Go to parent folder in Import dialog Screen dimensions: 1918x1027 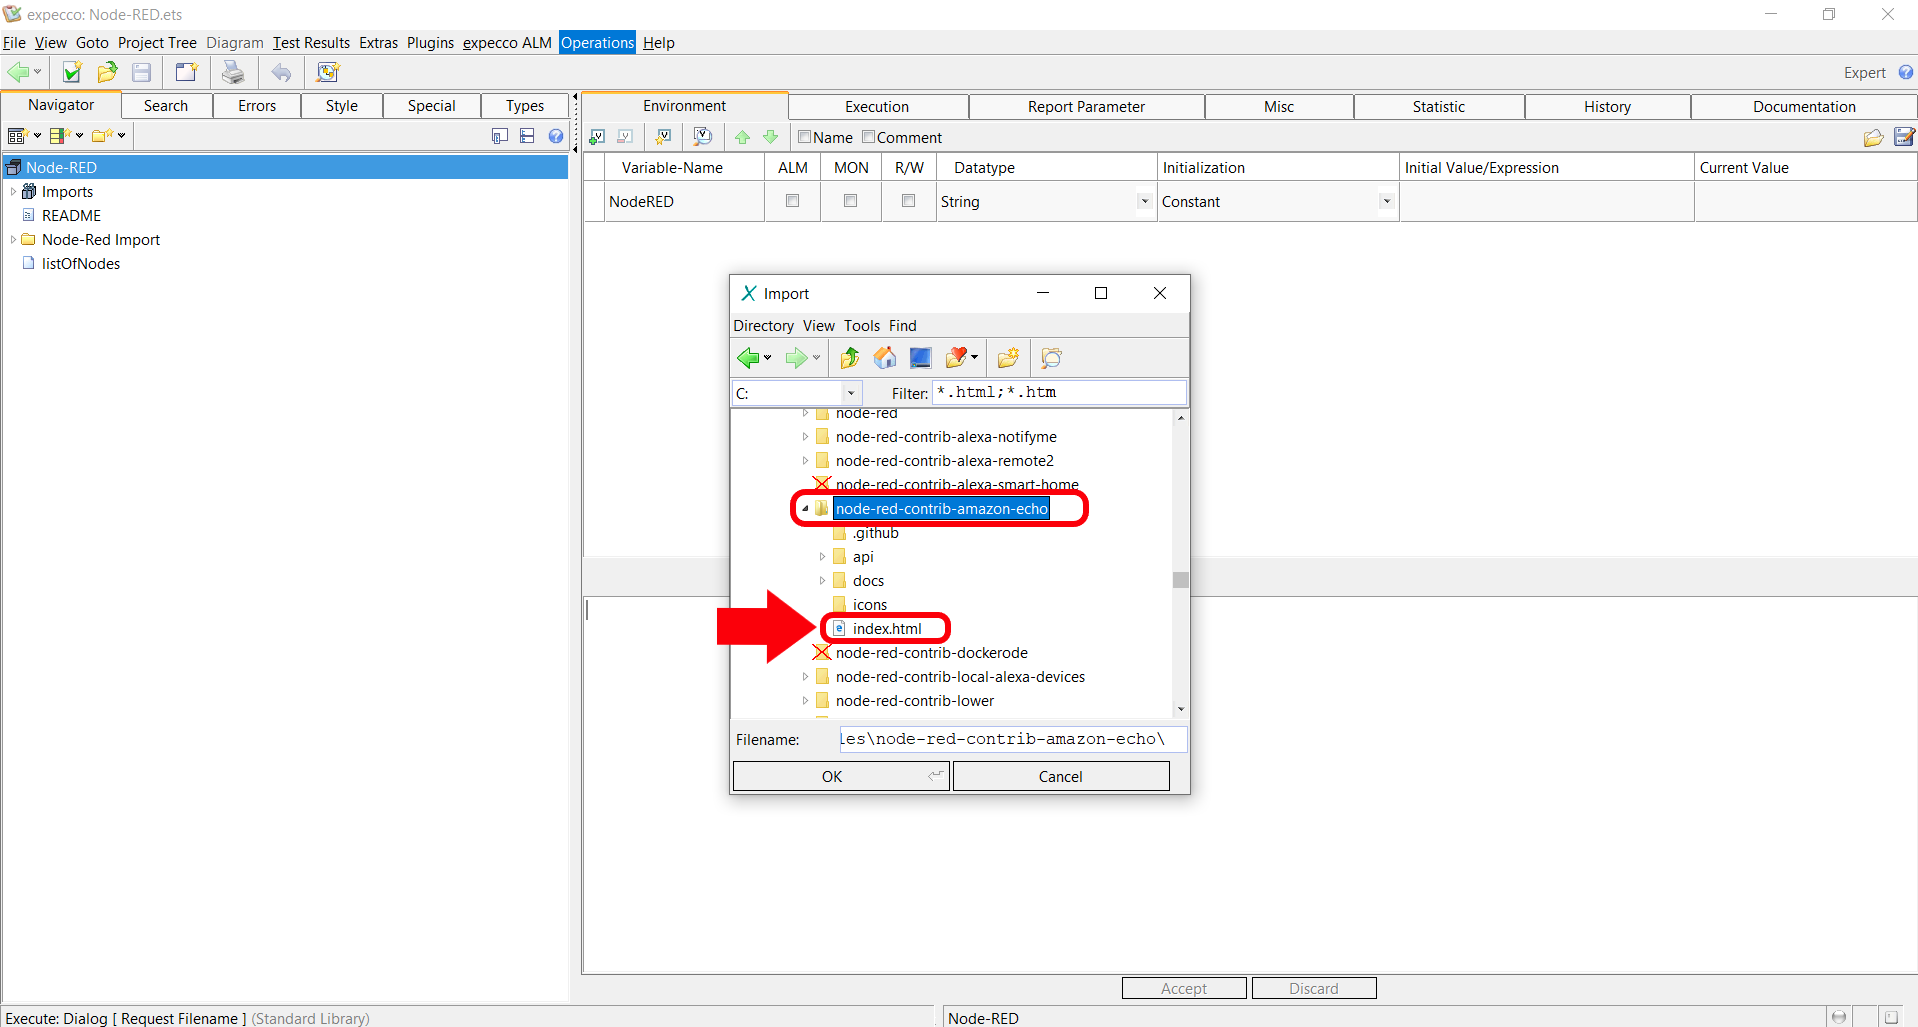tap(849, 358)
